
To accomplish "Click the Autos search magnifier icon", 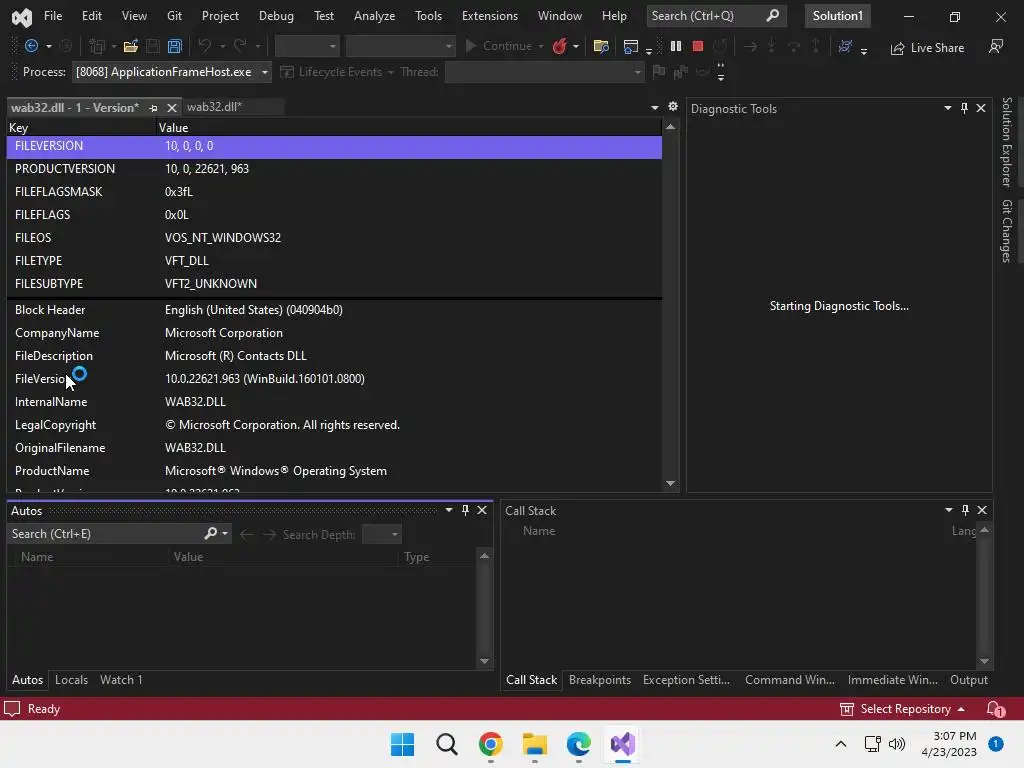I will [210, 534].
